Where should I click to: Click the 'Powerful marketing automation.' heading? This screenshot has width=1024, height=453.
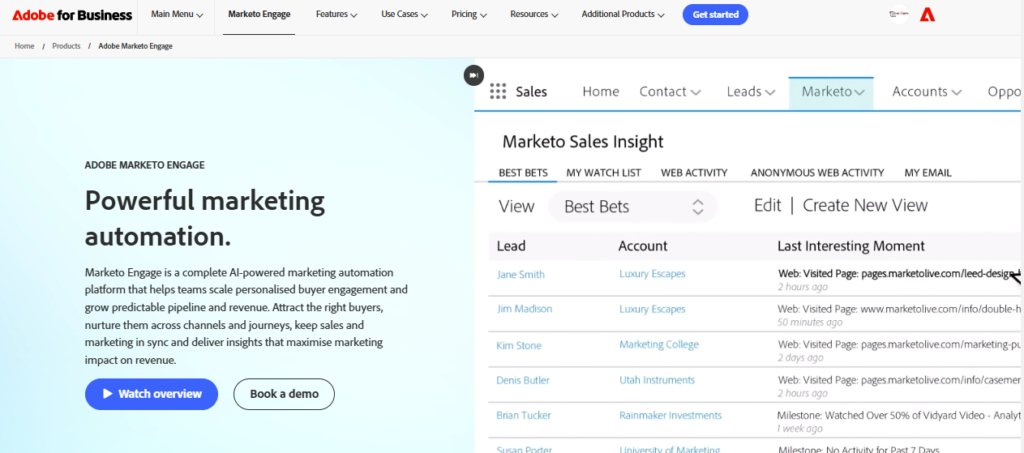pyautogui.click(x=205, y=218)
